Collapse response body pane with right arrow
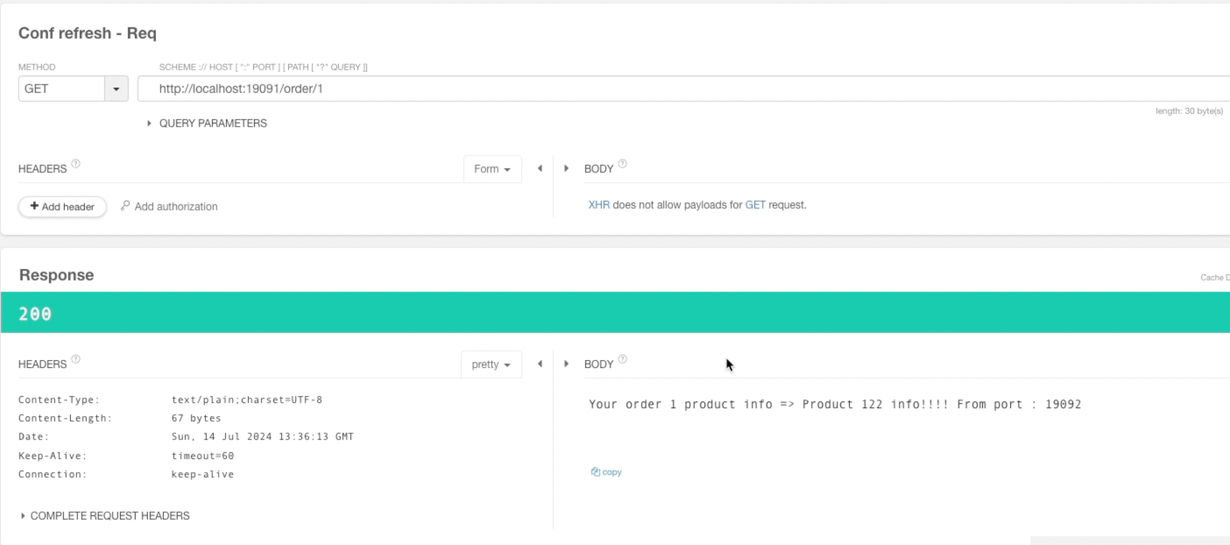This screenshot has width=1230, height=545. pyautogui.click(x=566, y=363)
